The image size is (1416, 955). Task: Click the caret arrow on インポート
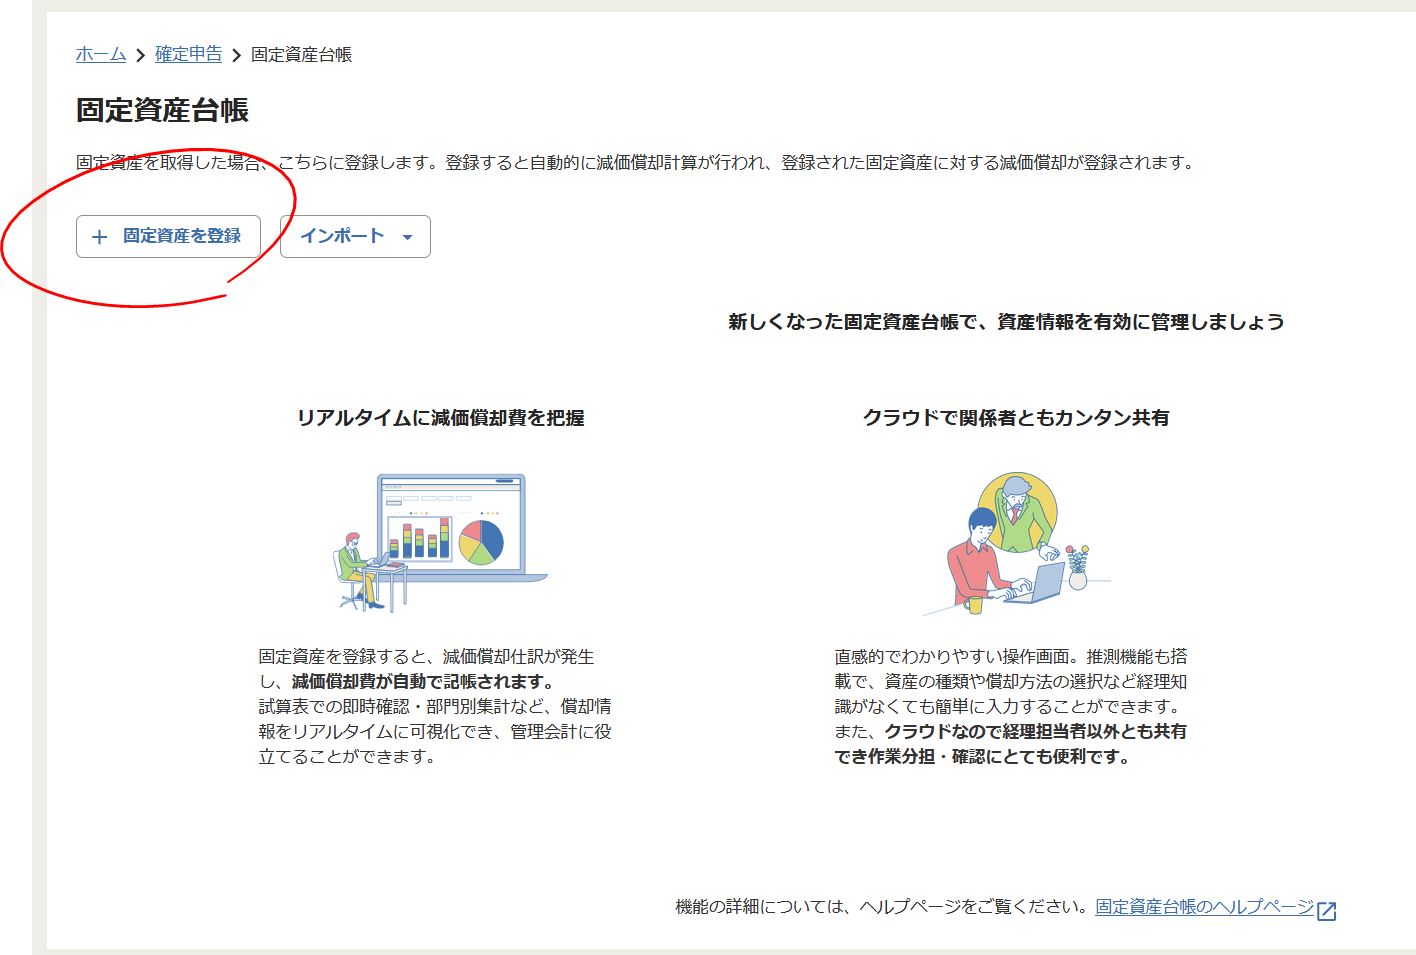407,238
